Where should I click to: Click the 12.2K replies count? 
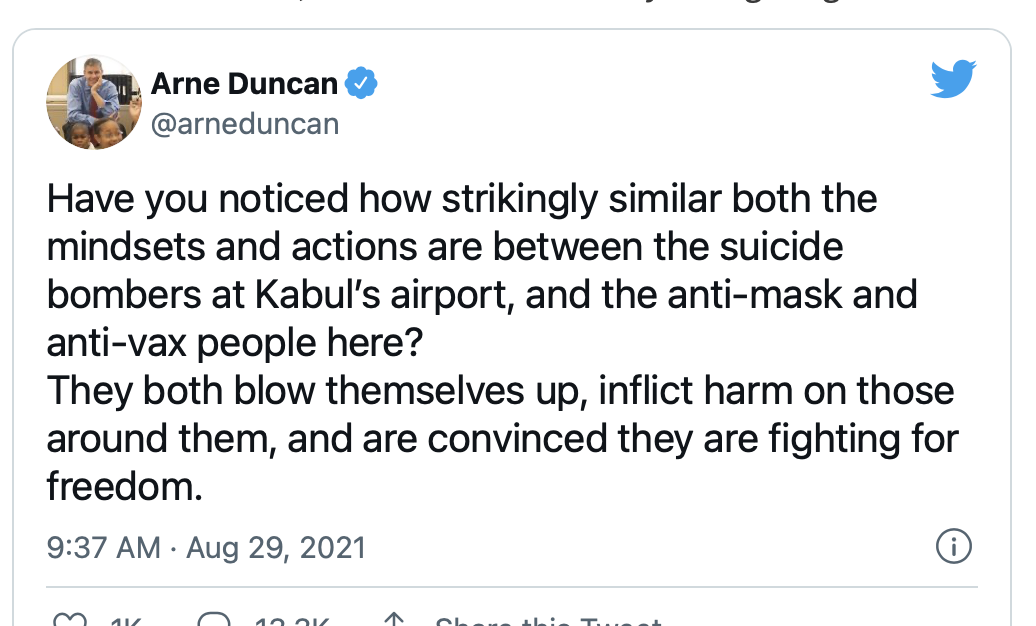[292, 621]
